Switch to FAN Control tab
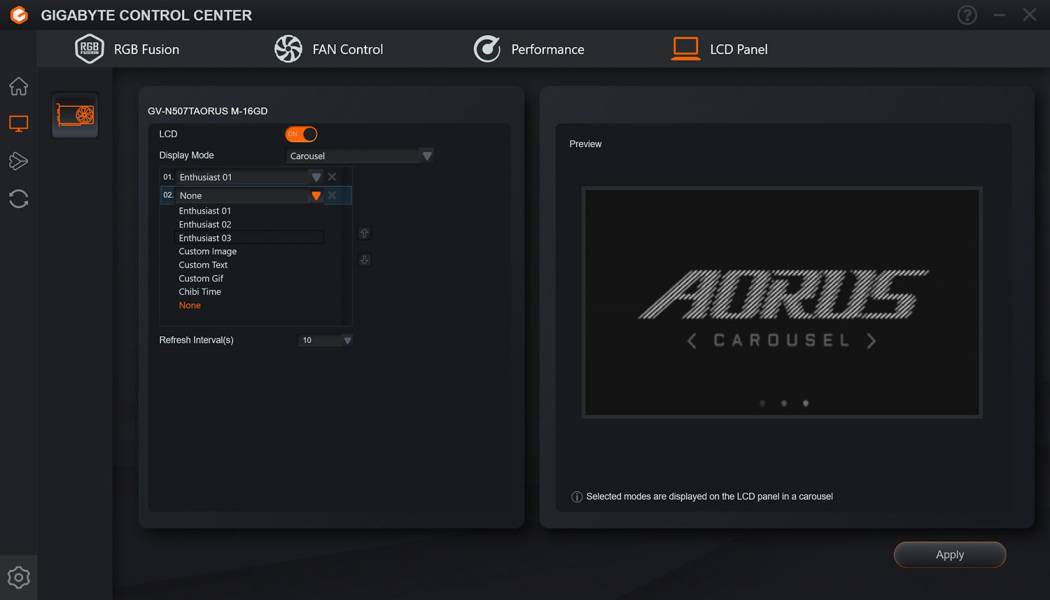This screenshot has width=1050, height=600. click(x=329, y=49)
